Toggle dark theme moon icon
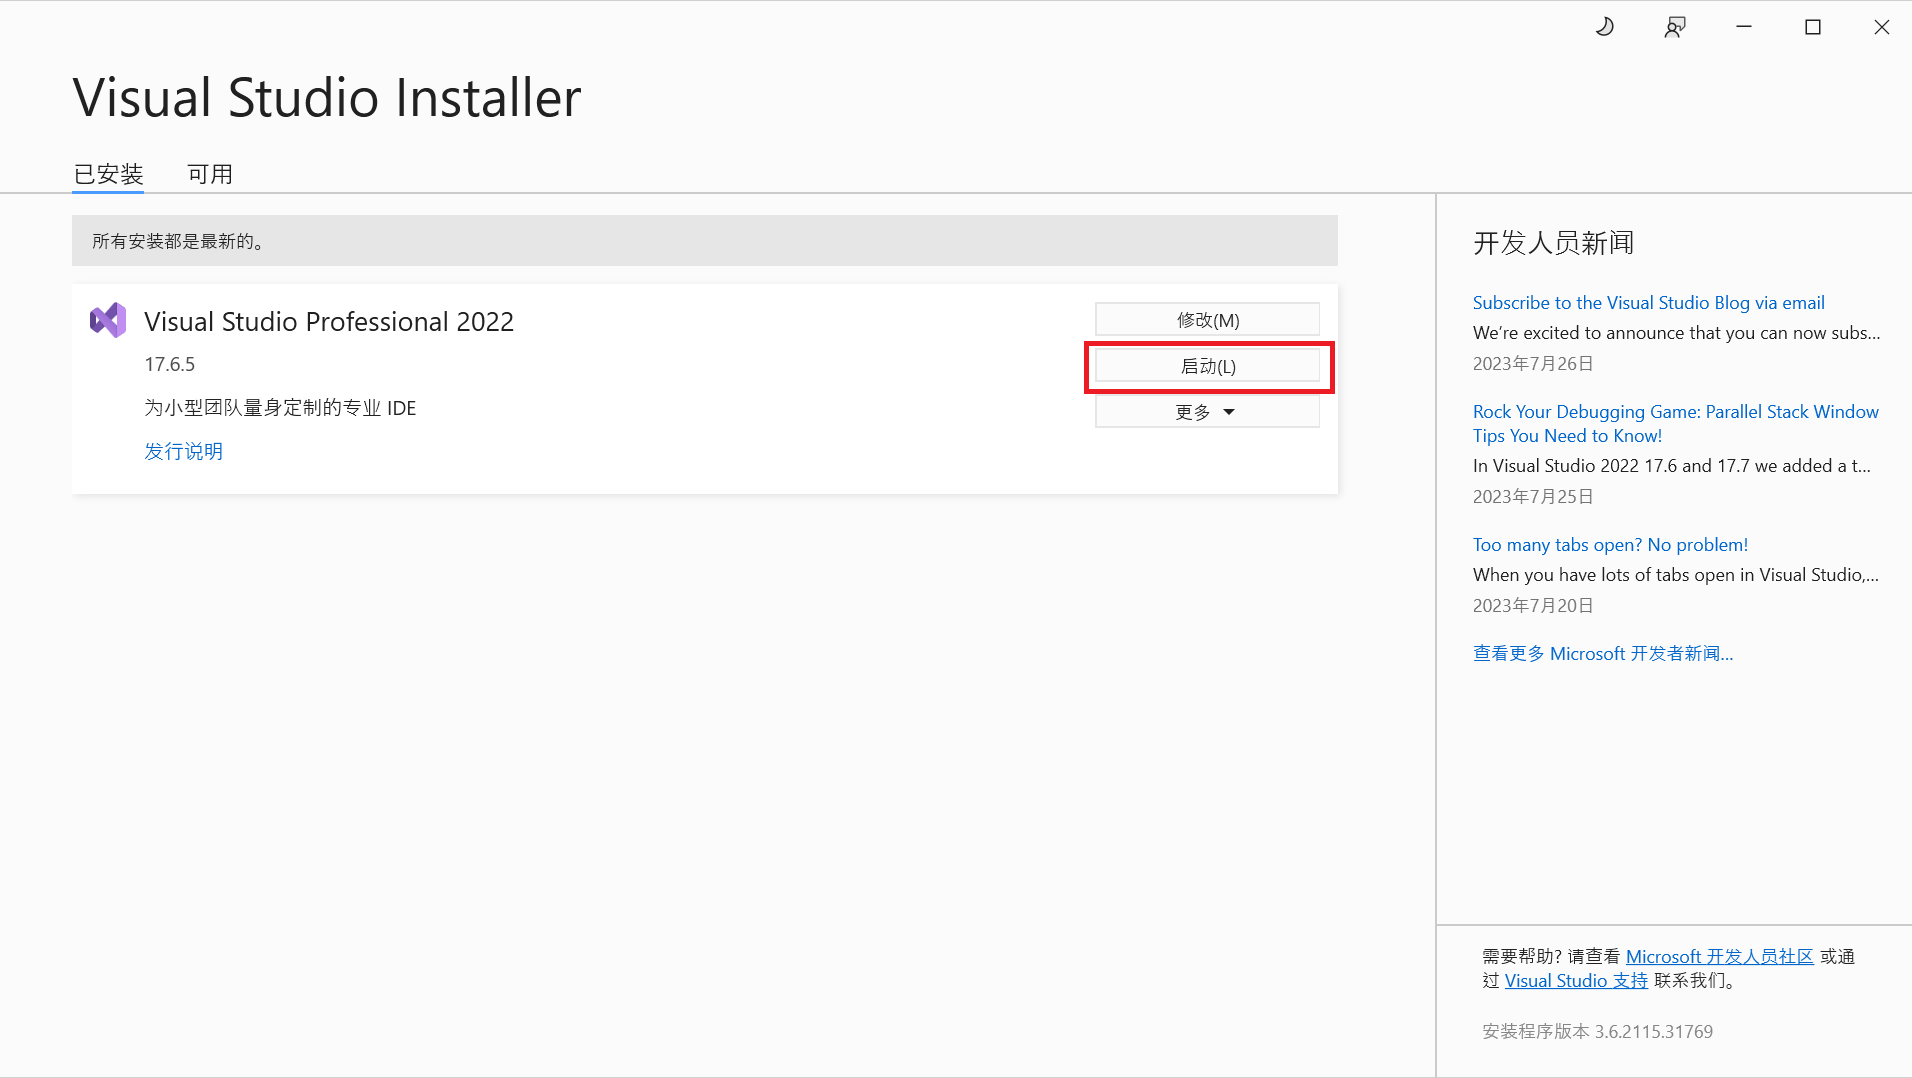 point(1604,27)
